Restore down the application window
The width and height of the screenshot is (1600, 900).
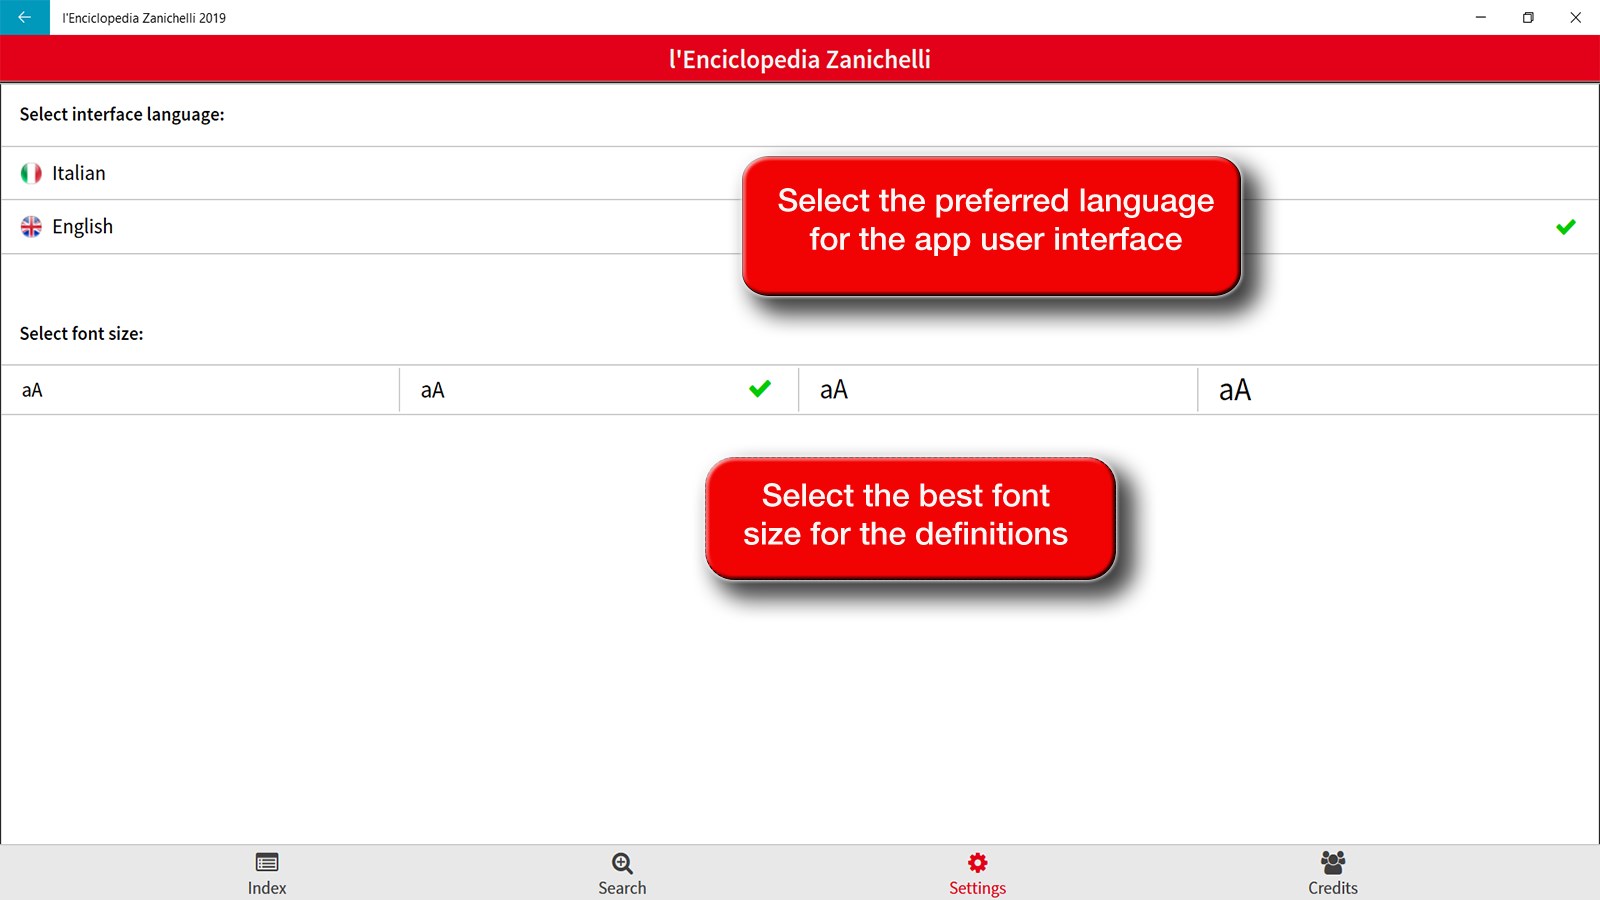(x=1528, y=17)
